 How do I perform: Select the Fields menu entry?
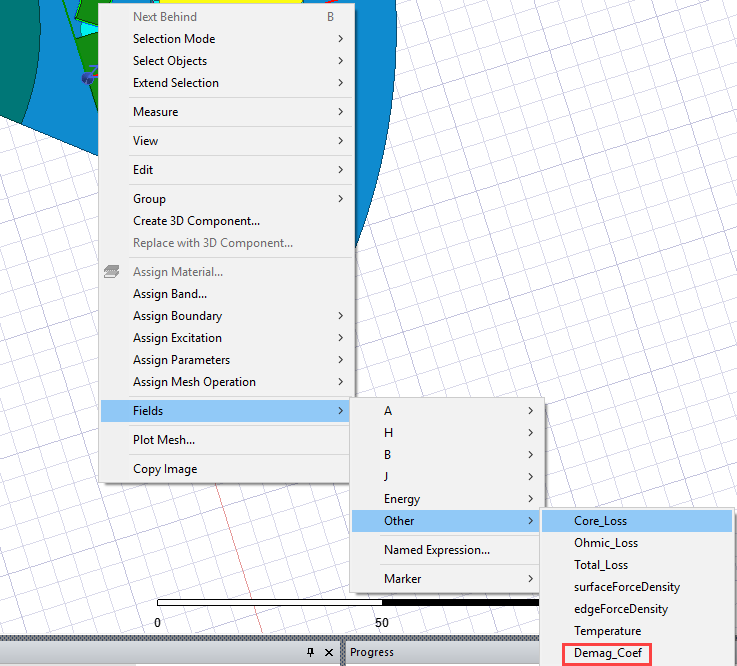click(226, 411)
